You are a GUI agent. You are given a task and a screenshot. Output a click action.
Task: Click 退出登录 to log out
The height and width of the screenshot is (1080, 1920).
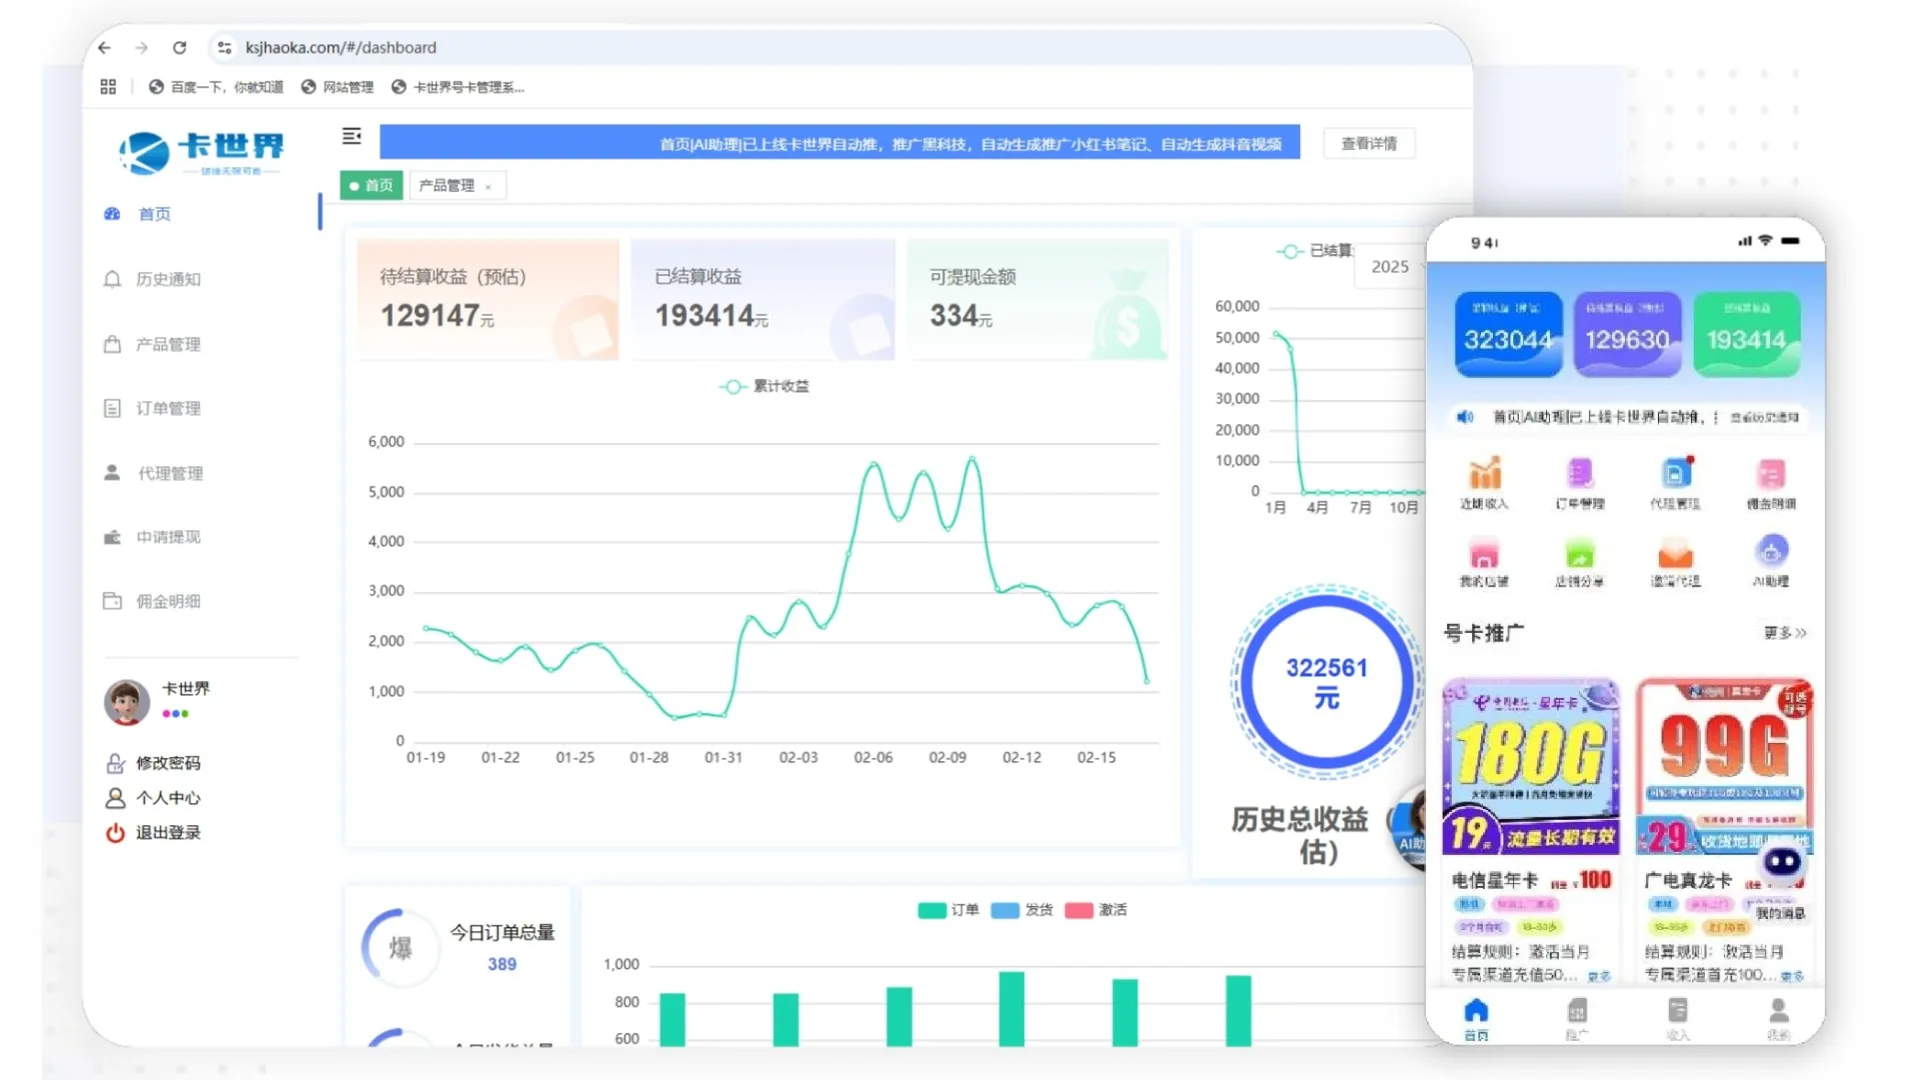(166, 832)
